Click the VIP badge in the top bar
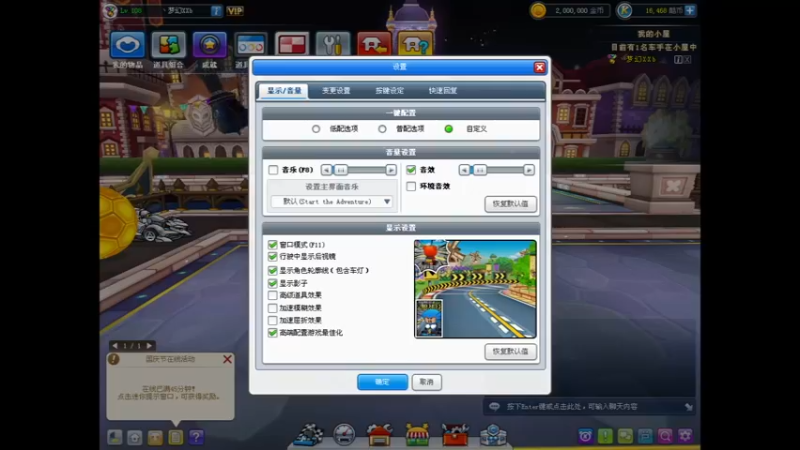800x450 pixels. 235,11
